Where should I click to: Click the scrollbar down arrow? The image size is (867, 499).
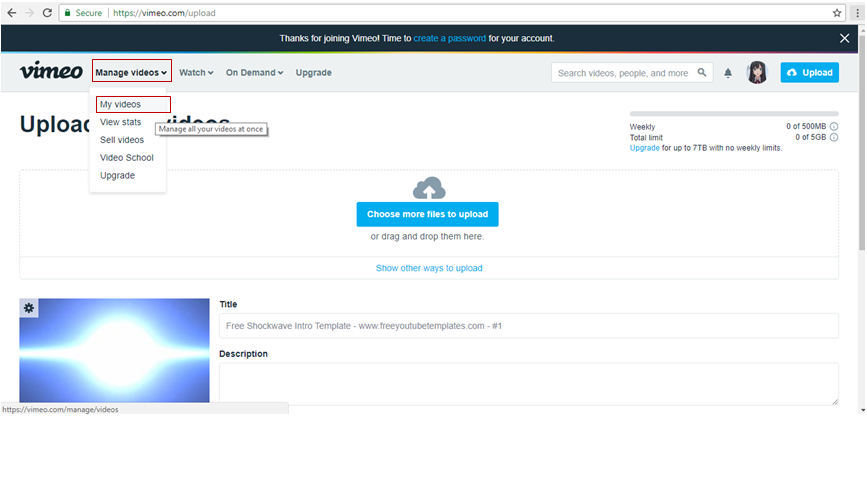[862, 410]
